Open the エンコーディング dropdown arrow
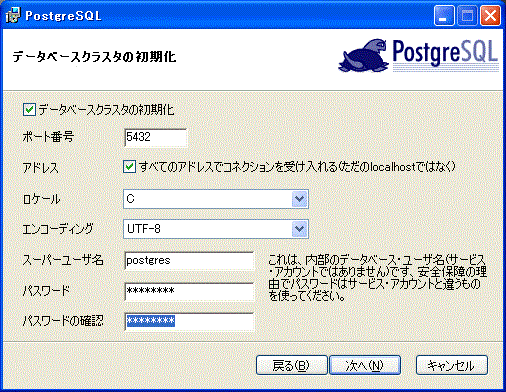This screenshot has height=392, width=506. (299, 229)
